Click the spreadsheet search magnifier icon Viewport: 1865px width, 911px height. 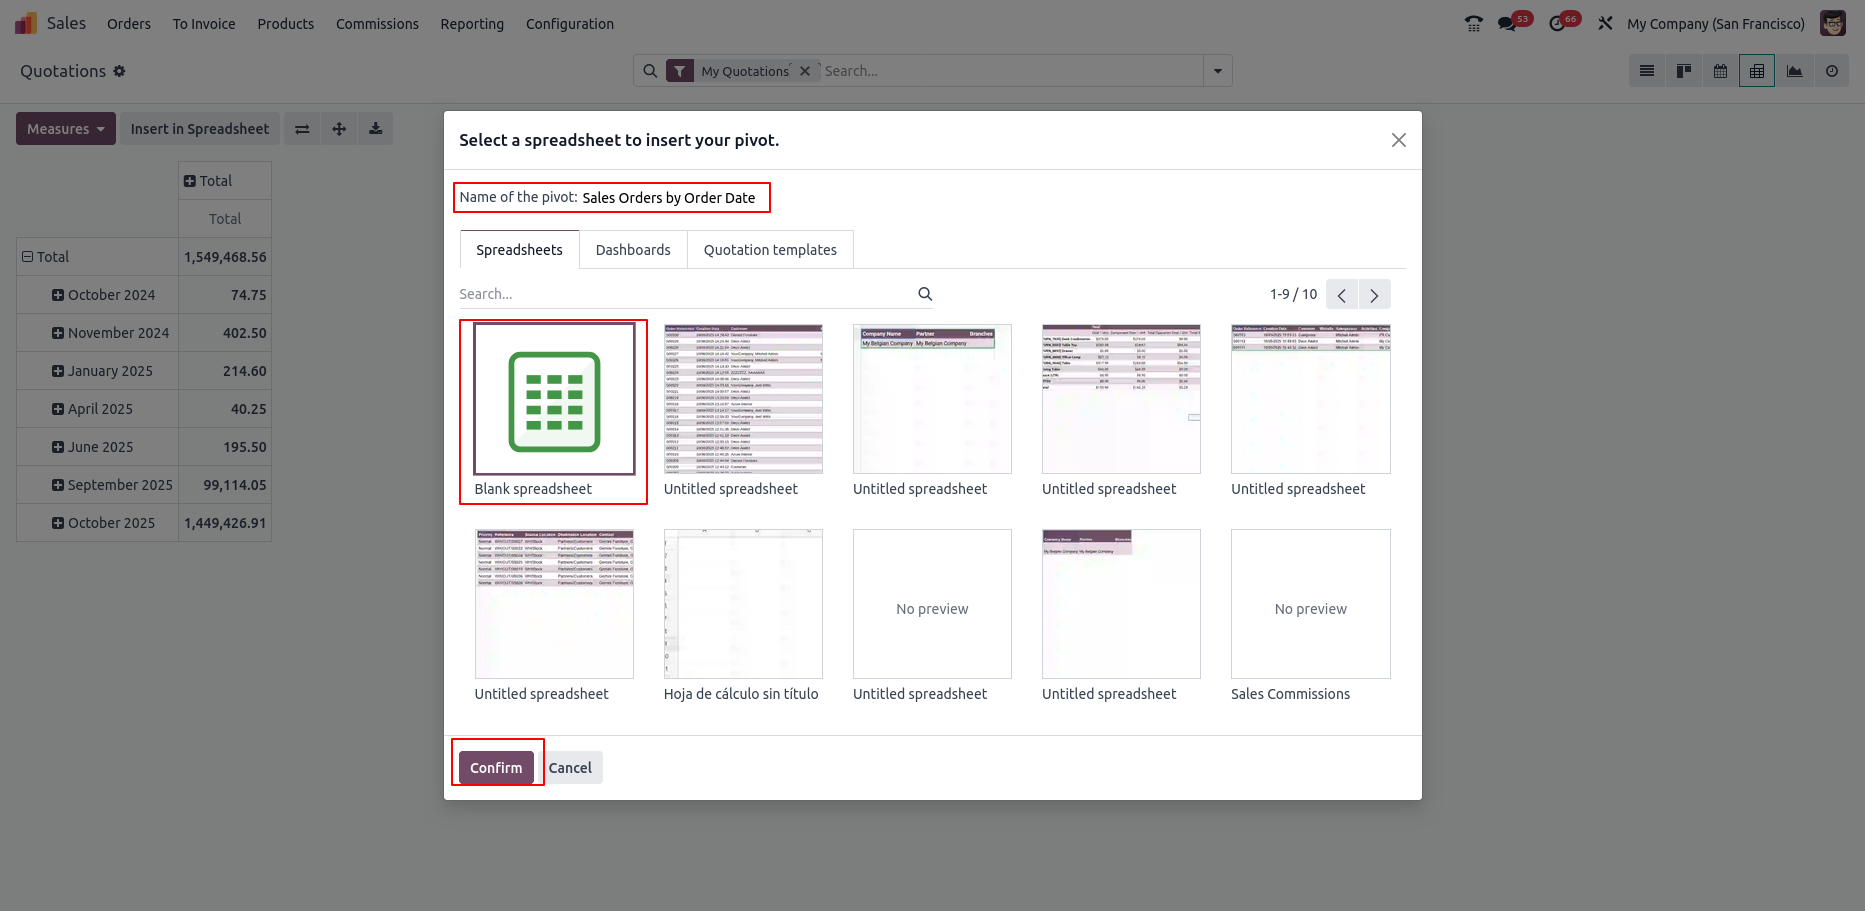(925, 294)
